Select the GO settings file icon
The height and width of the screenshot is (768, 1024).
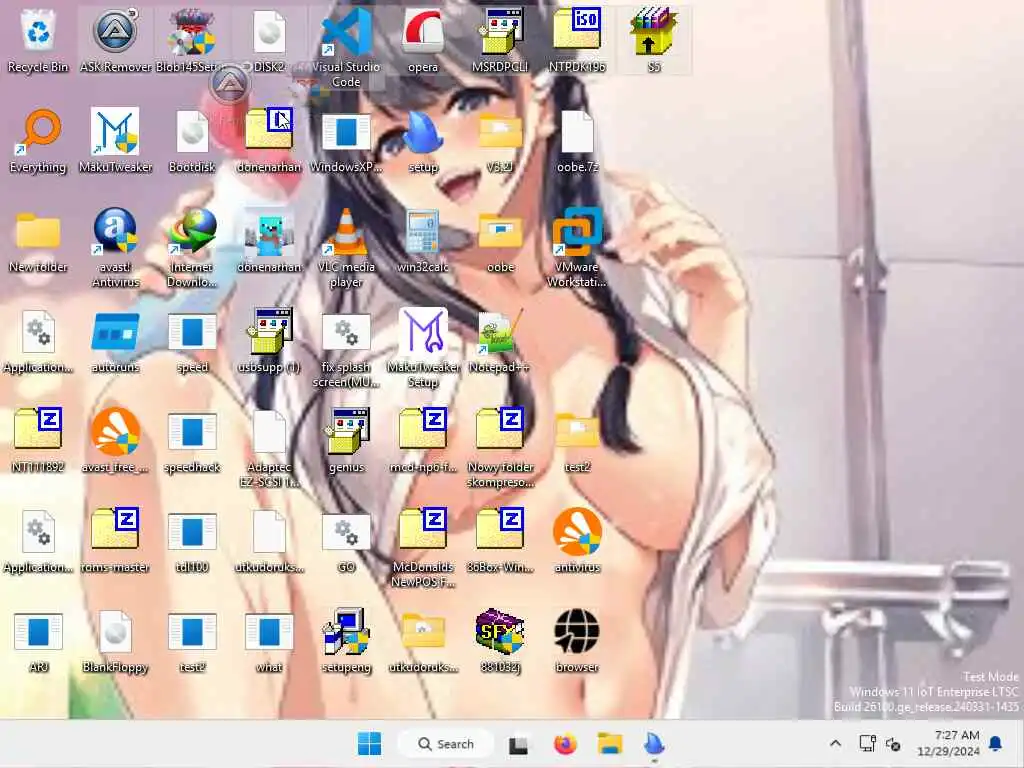point(346,541)
